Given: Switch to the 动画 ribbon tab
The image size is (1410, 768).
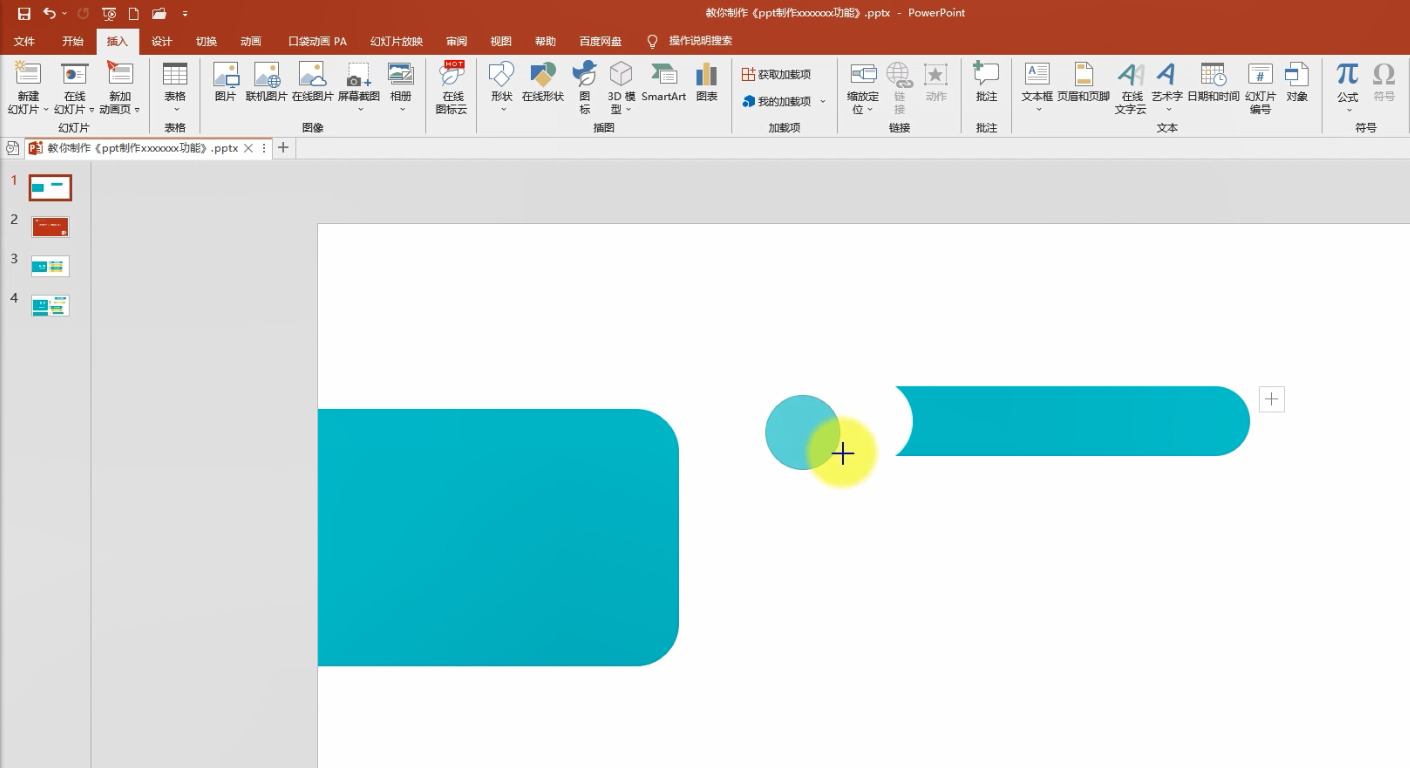Looking at the screenshot, I should 251,41.
